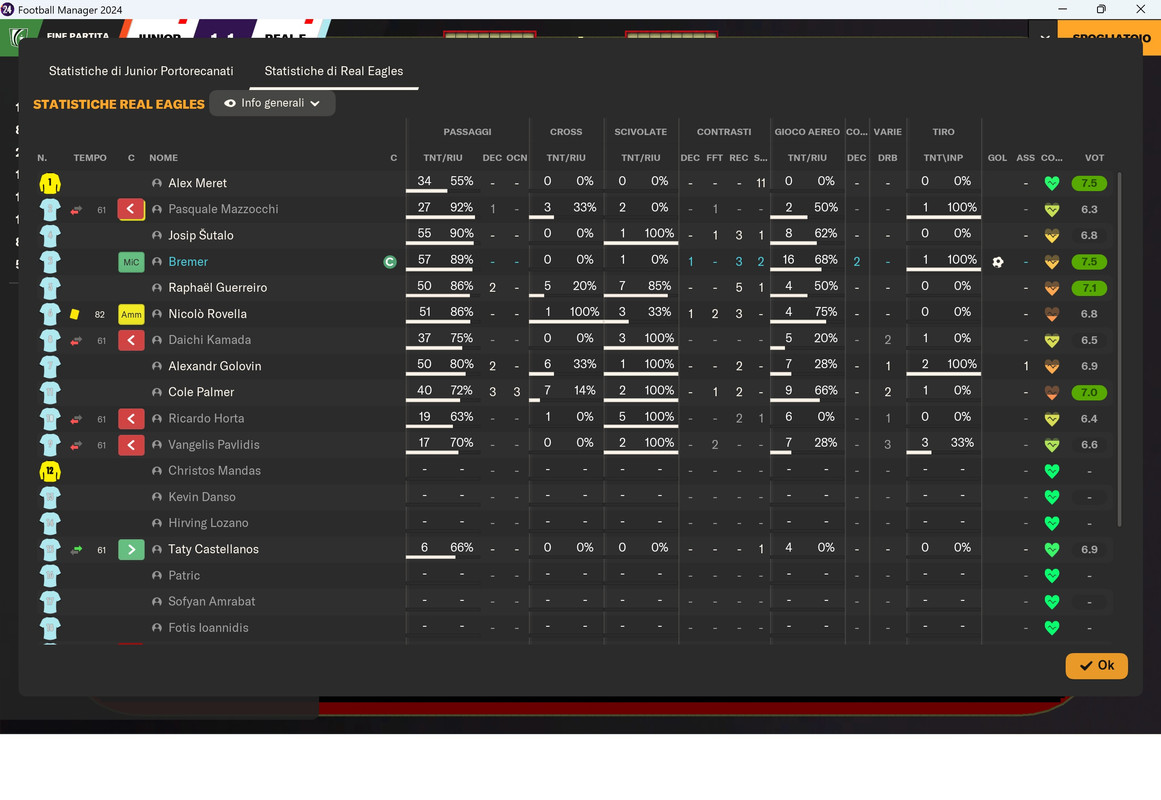
Task: Click the substitution arrows icon for Taty Castellanos
Action: [x=76, y=550]
